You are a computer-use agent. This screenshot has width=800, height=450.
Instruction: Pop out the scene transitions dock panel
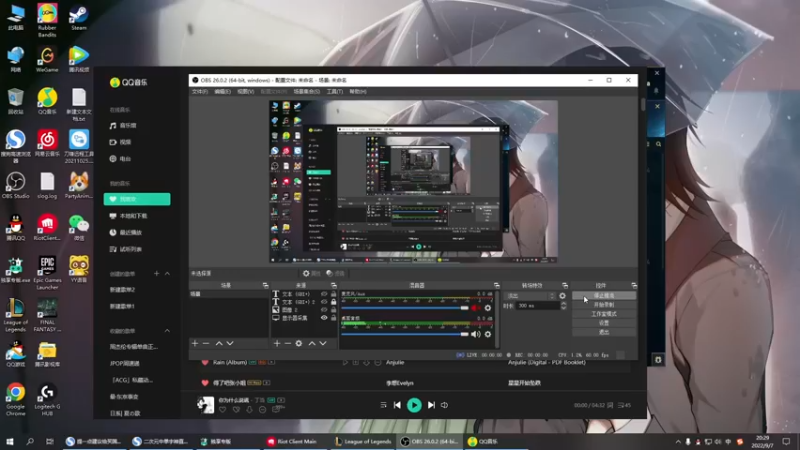coord(565,286)
